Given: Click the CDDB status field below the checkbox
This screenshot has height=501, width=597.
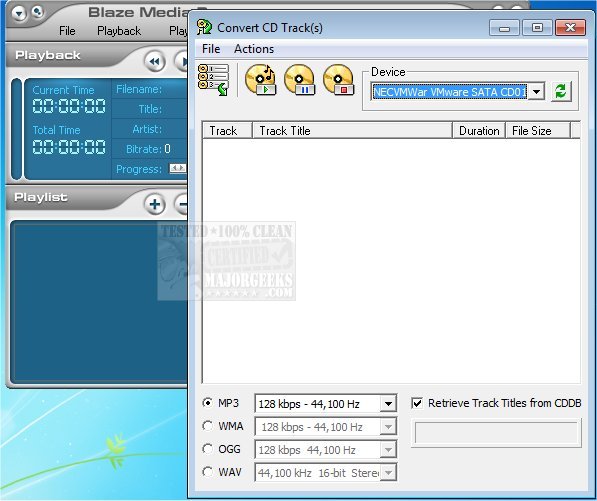Looking at the screenshot, I should click(x=496, y=433).
